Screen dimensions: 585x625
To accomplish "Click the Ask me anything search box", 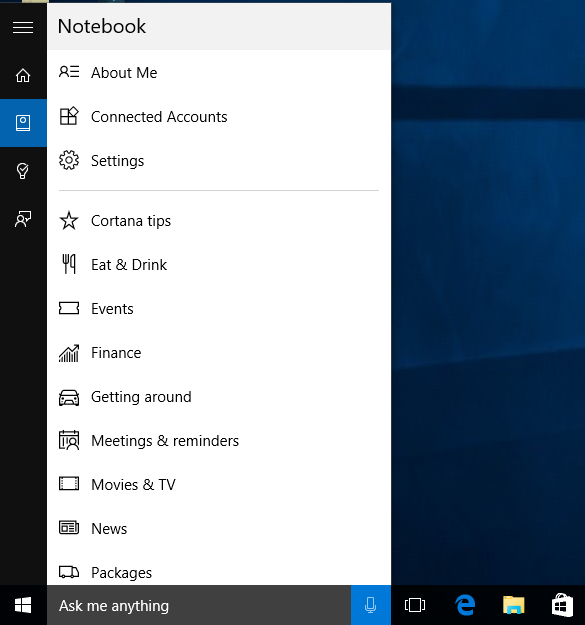I will (199, 605).
